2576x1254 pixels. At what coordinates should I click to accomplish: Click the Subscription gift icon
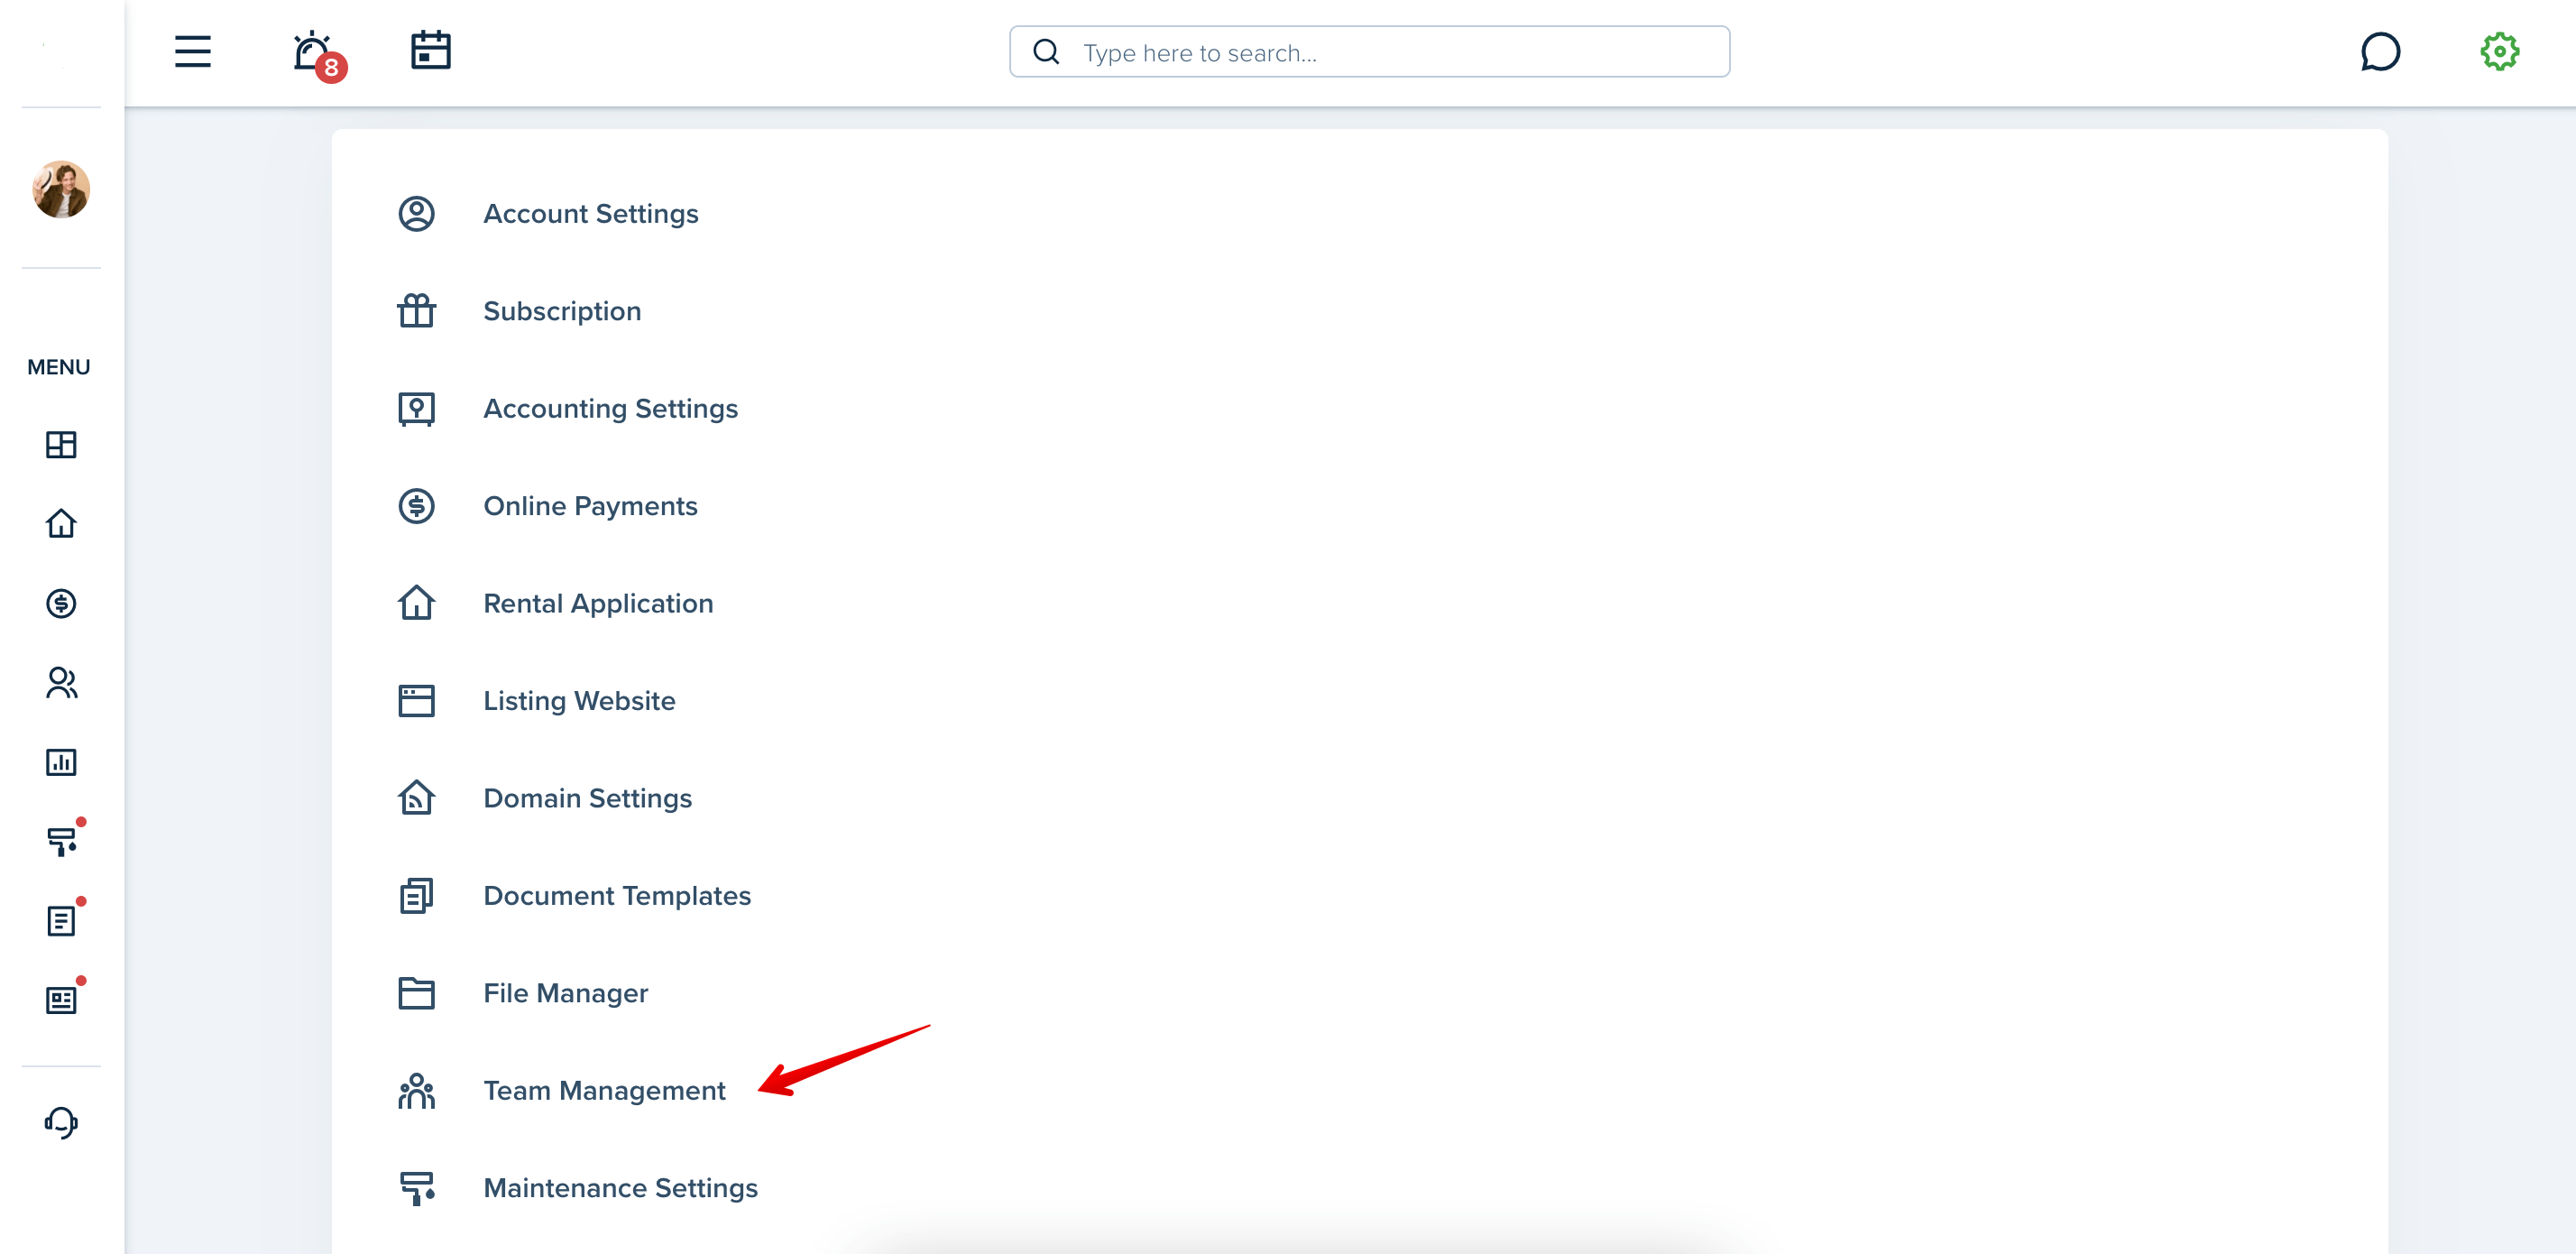tap(416, 311)
